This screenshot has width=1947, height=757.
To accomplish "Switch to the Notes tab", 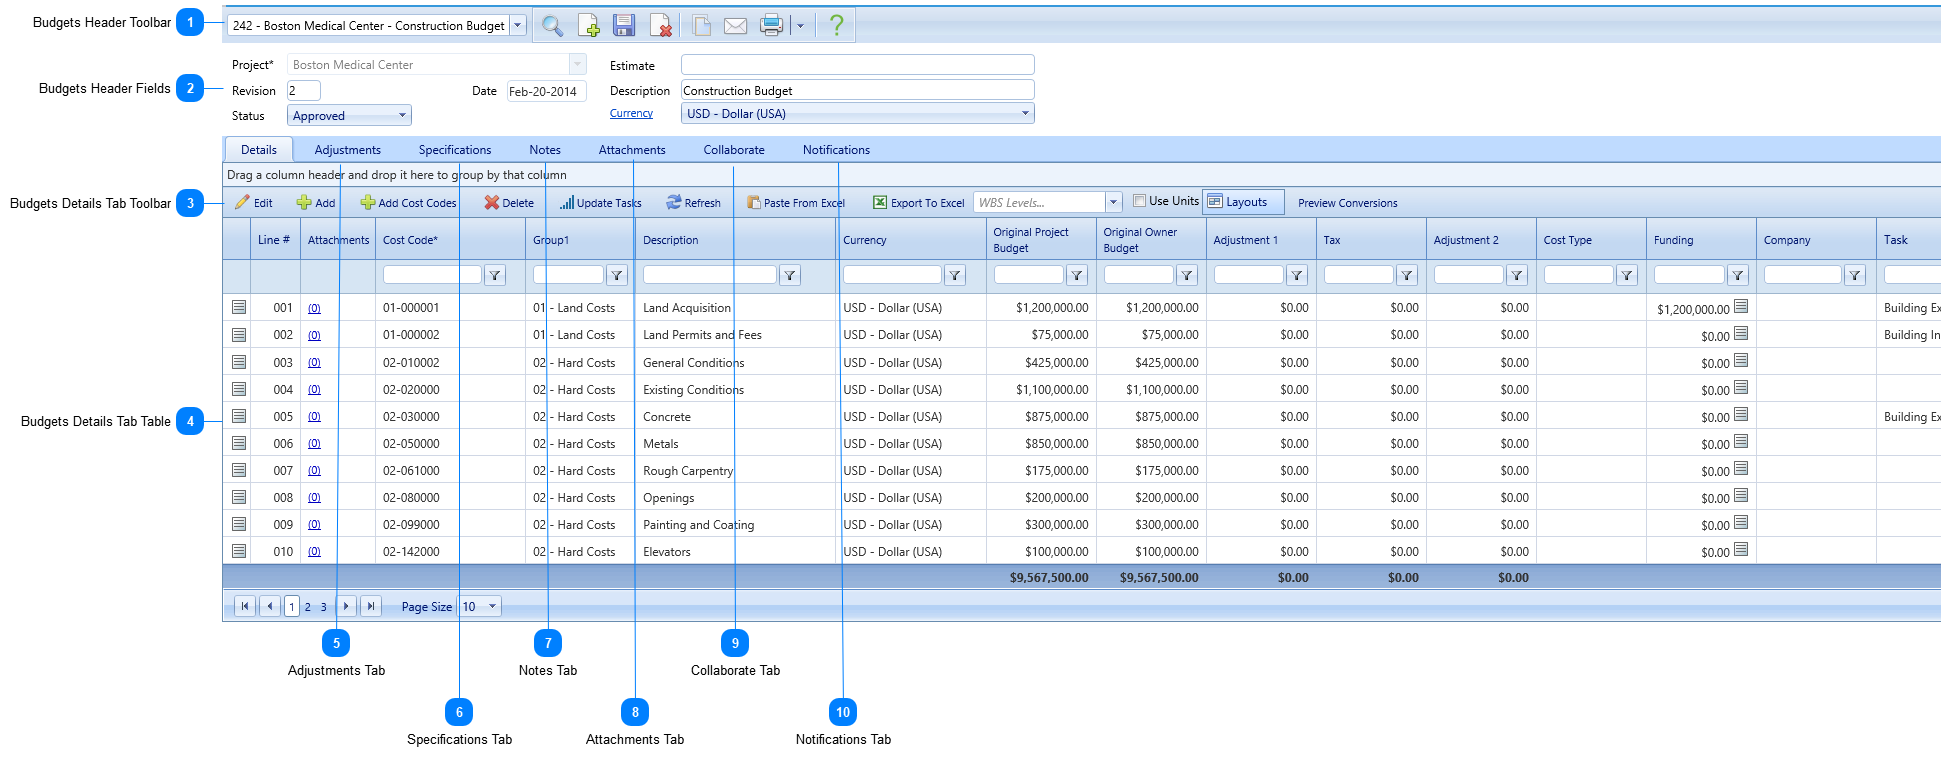I will coord(545,150).
